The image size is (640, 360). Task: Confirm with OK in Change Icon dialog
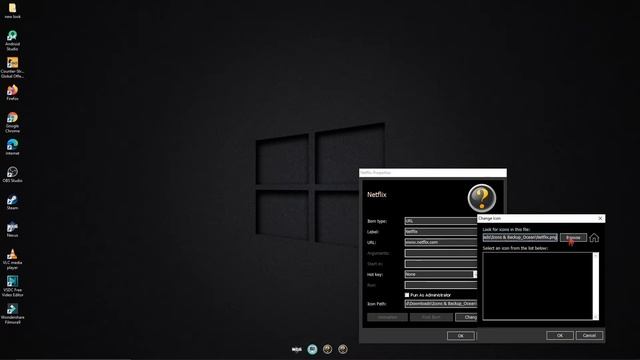pos(560,336)
